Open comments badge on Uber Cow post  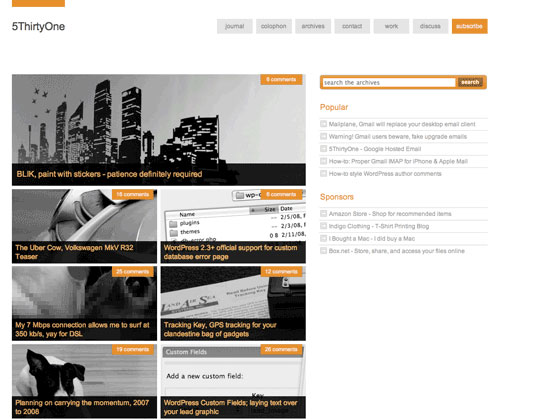coord(133,195)
